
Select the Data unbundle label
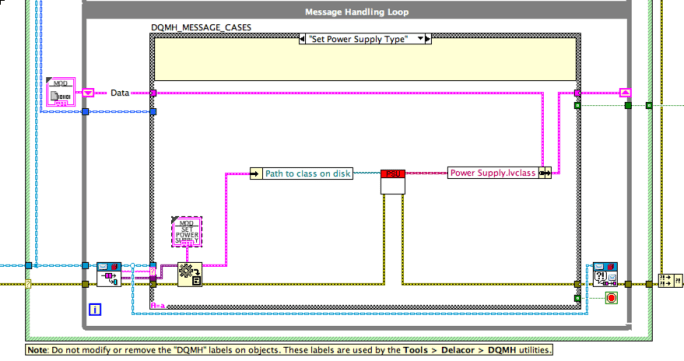120,93
